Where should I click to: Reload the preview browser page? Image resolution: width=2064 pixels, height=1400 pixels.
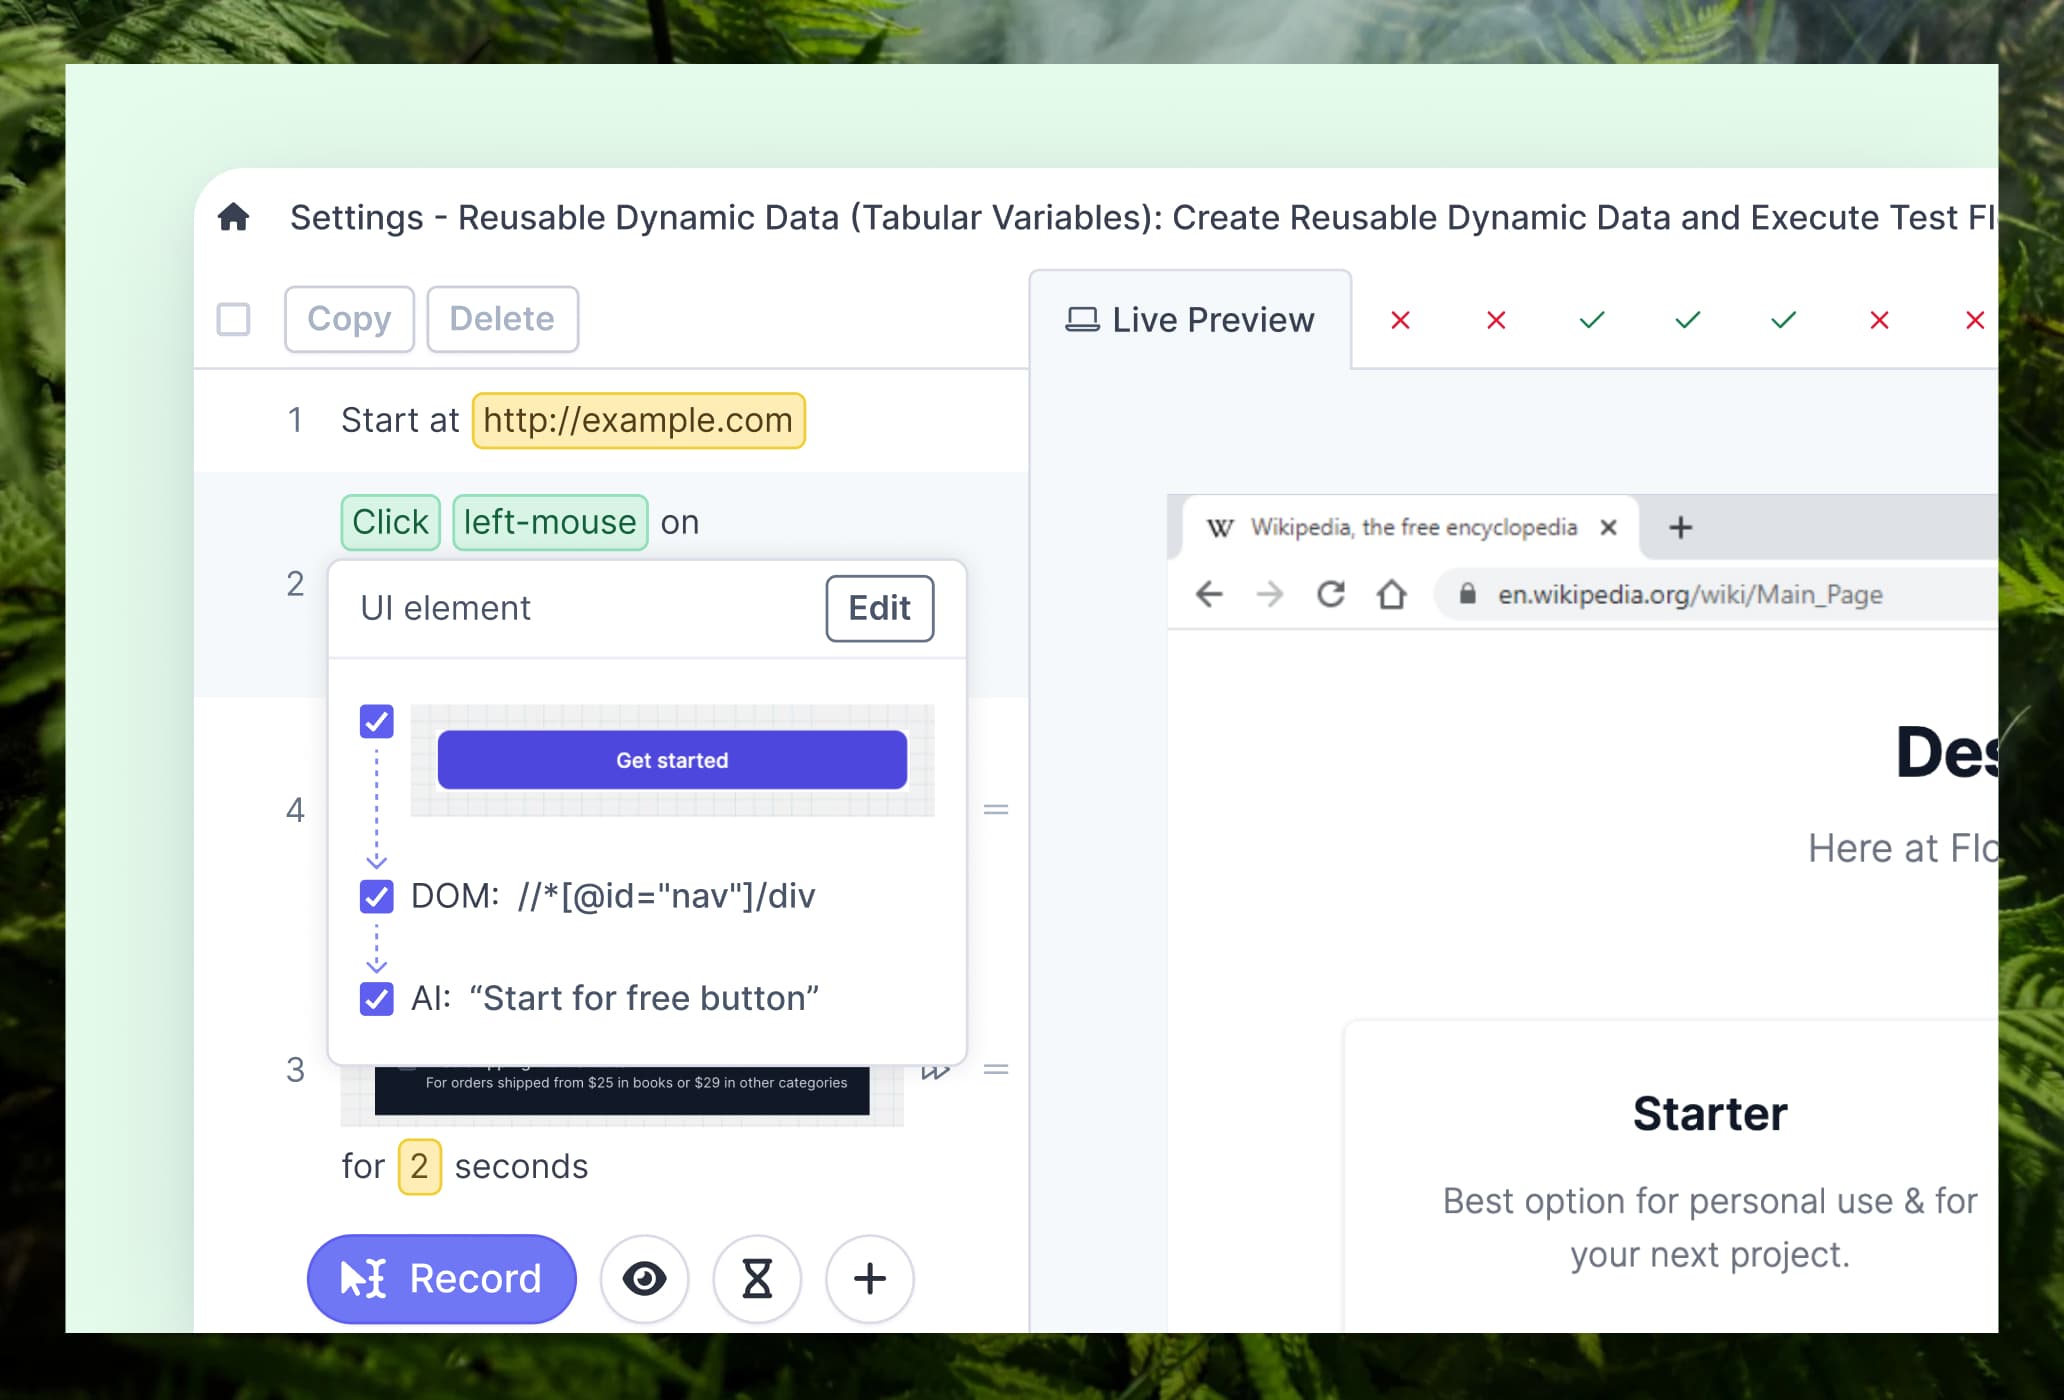1331,594
